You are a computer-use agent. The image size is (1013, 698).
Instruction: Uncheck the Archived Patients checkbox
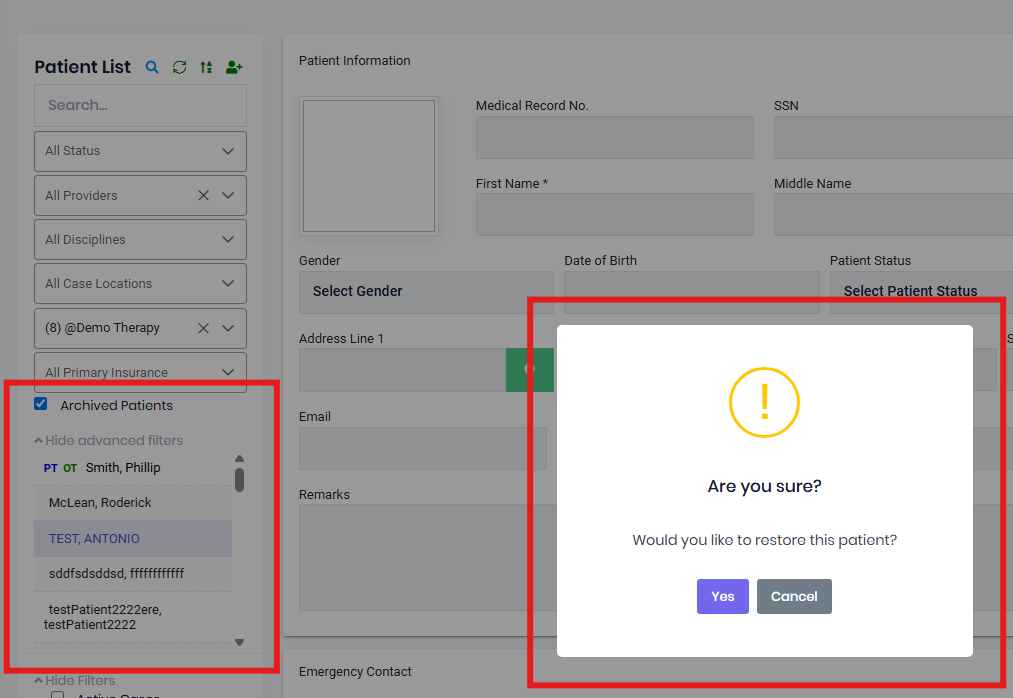point(41,404)
